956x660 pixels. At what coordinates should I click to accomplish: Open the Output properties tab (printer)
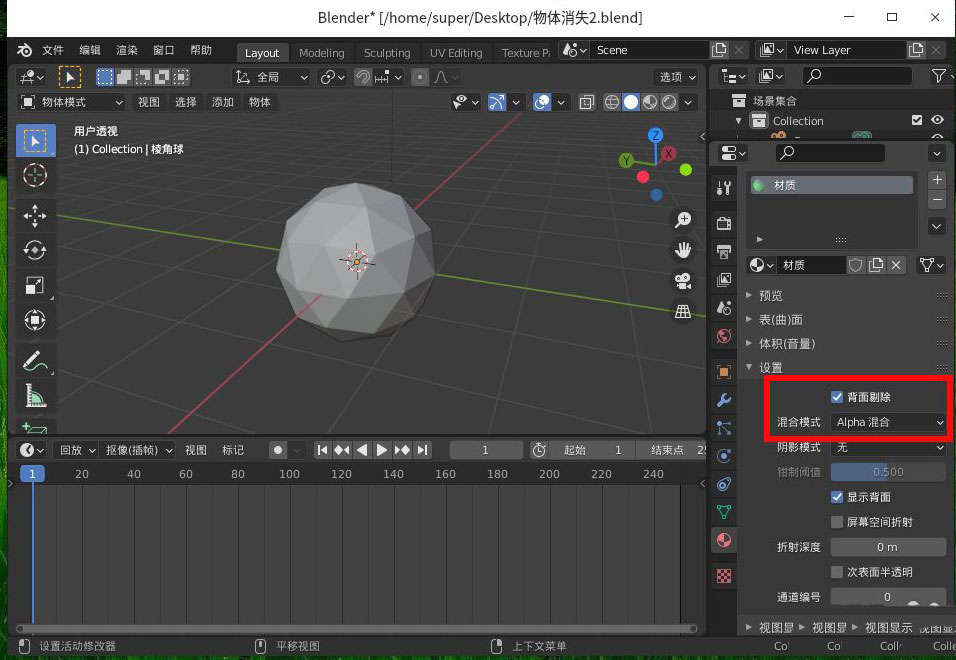click(x=724, y=251)
